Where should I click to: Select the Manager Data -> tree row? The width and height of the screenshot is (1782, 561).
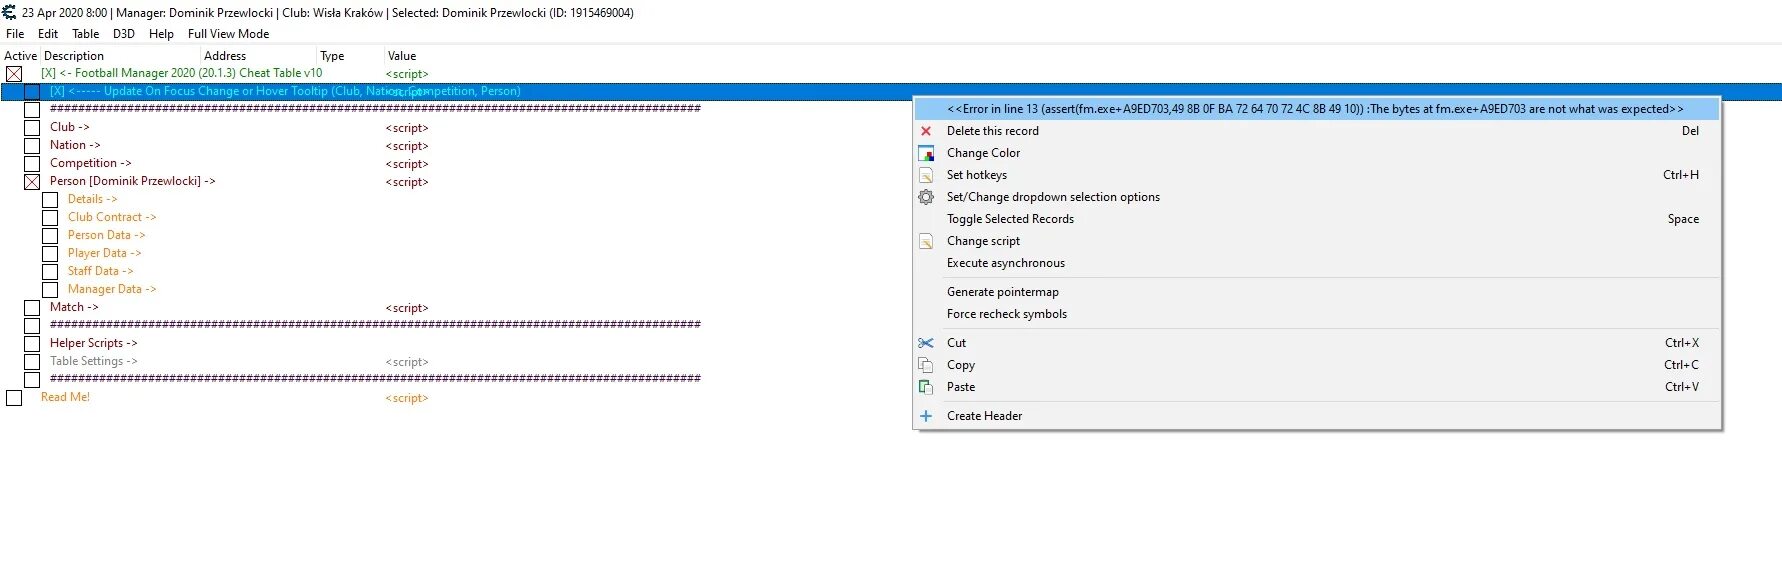(112, 289)
